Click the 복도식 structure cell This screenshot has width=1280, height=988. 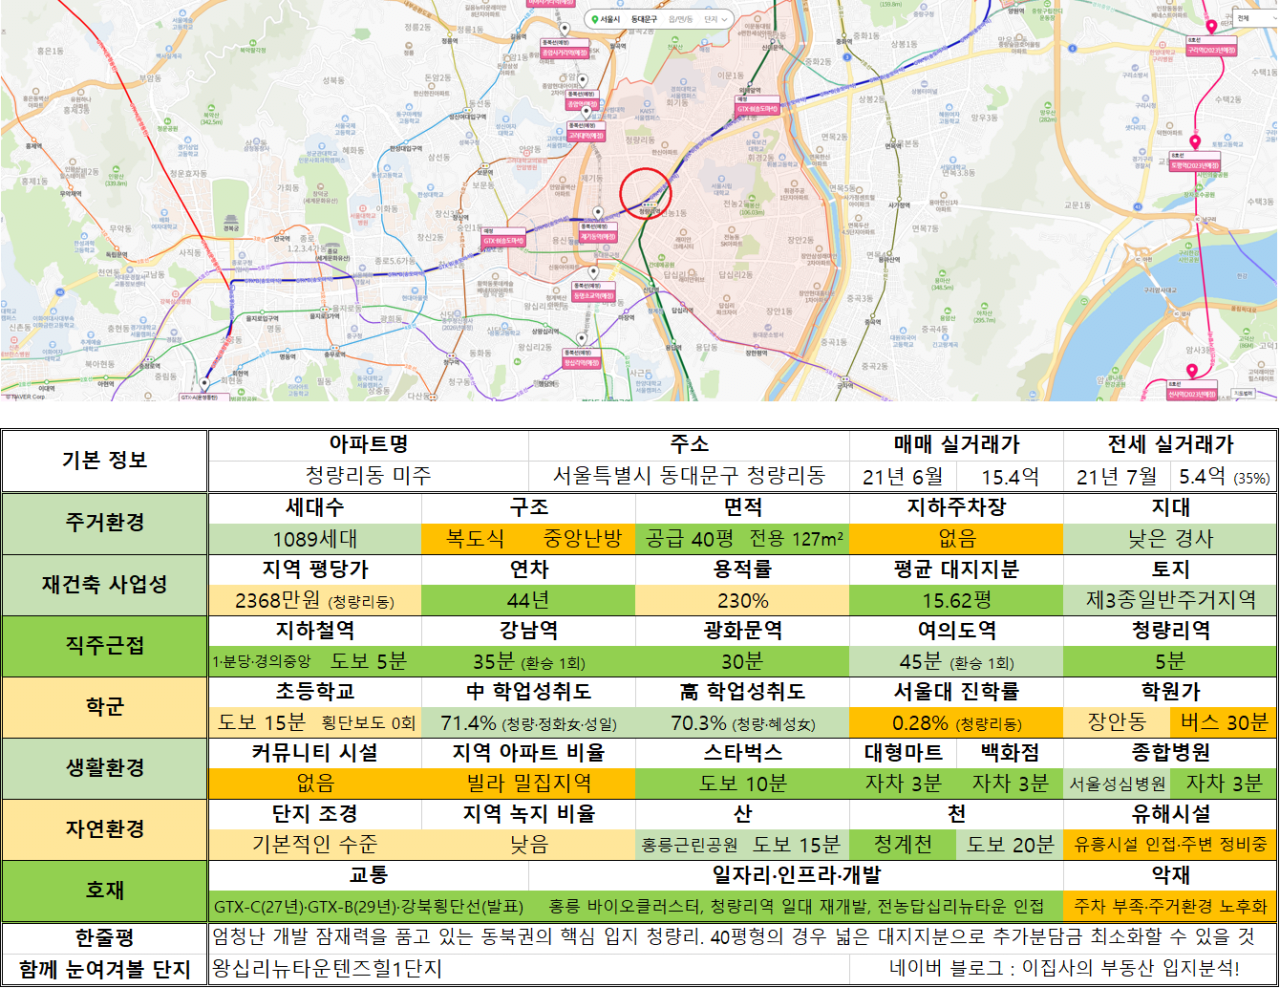pos(475,539)
